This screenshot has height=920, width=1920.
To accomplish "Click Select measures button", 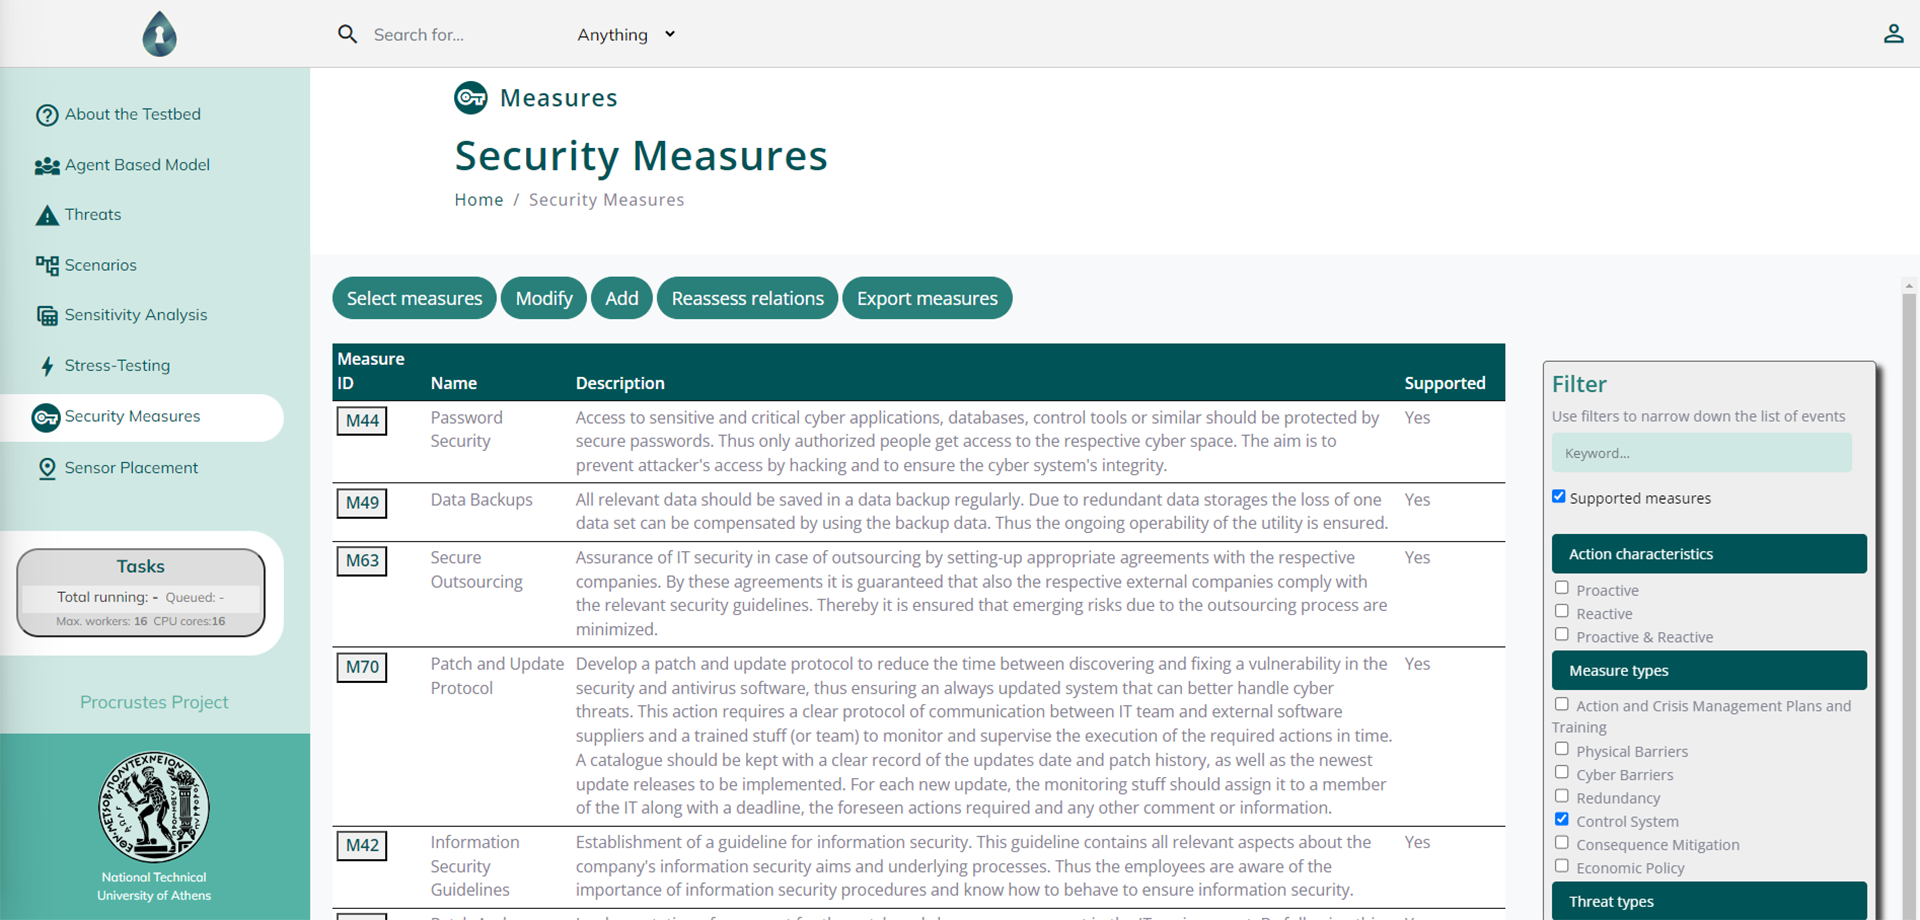I will point(414,298).
